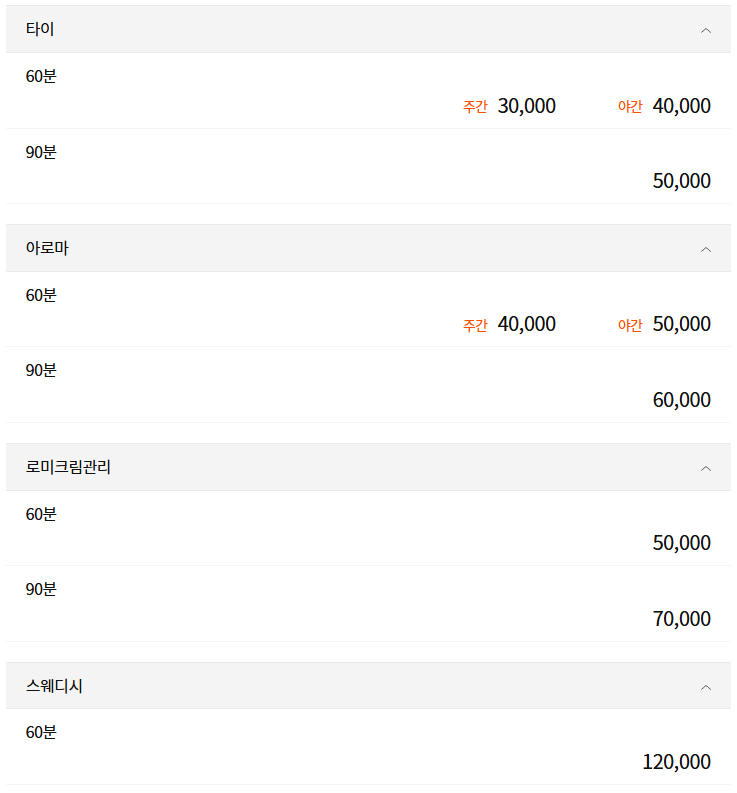Click the 야간 label in 아로마 row
The image size is (737, 793).
click(x=630, y=325)
